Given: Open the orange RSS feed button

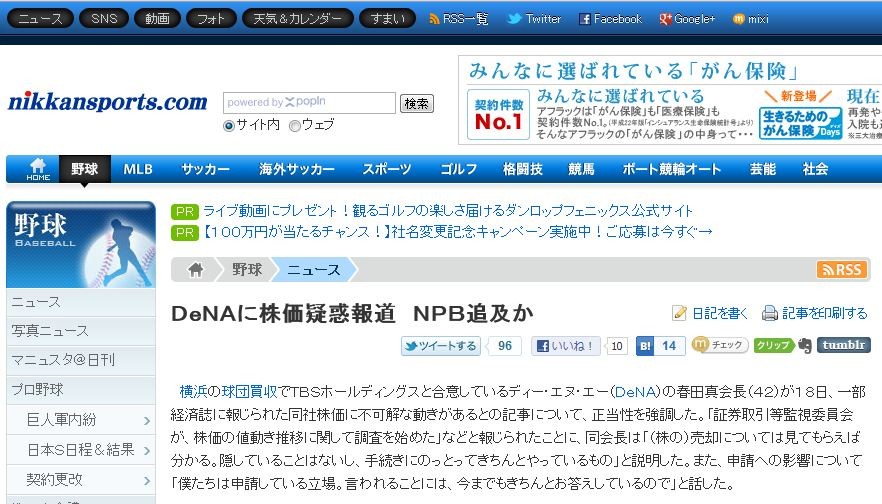Looking at the screenshot, I should point(840,269).
